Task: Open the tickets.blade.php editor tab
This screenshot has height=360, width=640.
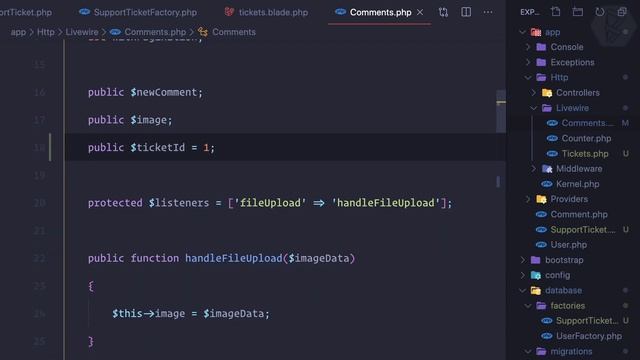Action: point(266,12)
